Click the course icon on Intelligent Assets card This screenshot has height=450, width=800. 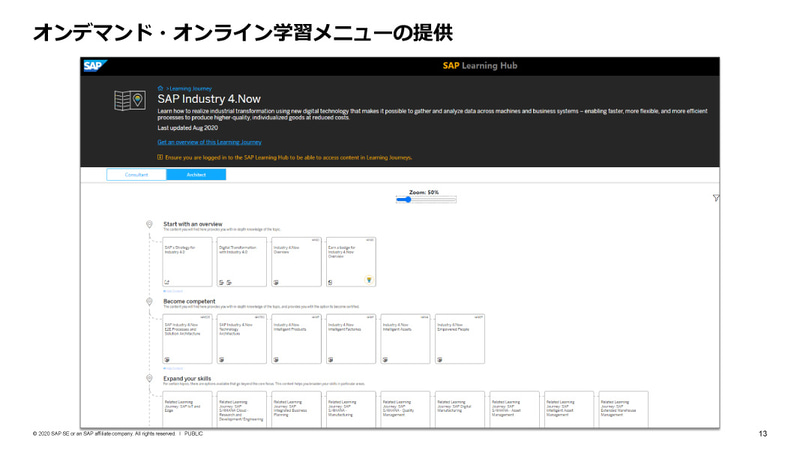tap(385, 360)
